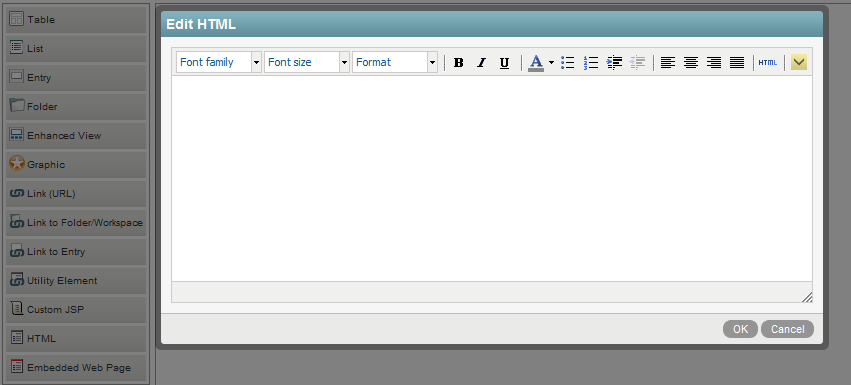Click the Link to Folder/Workspace chain icon
Screen dimensions: 851x385
tap(17, 222)
